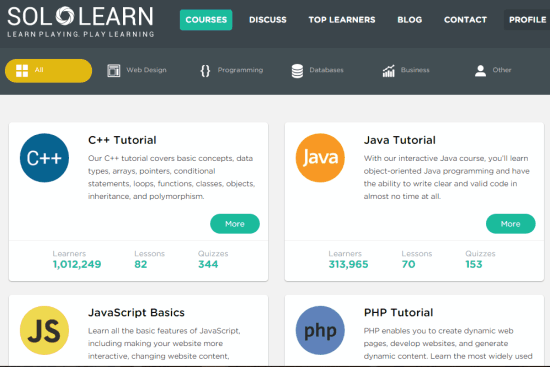
Task: Open the JavaScript Basics title link
Action: pos(136,312)
